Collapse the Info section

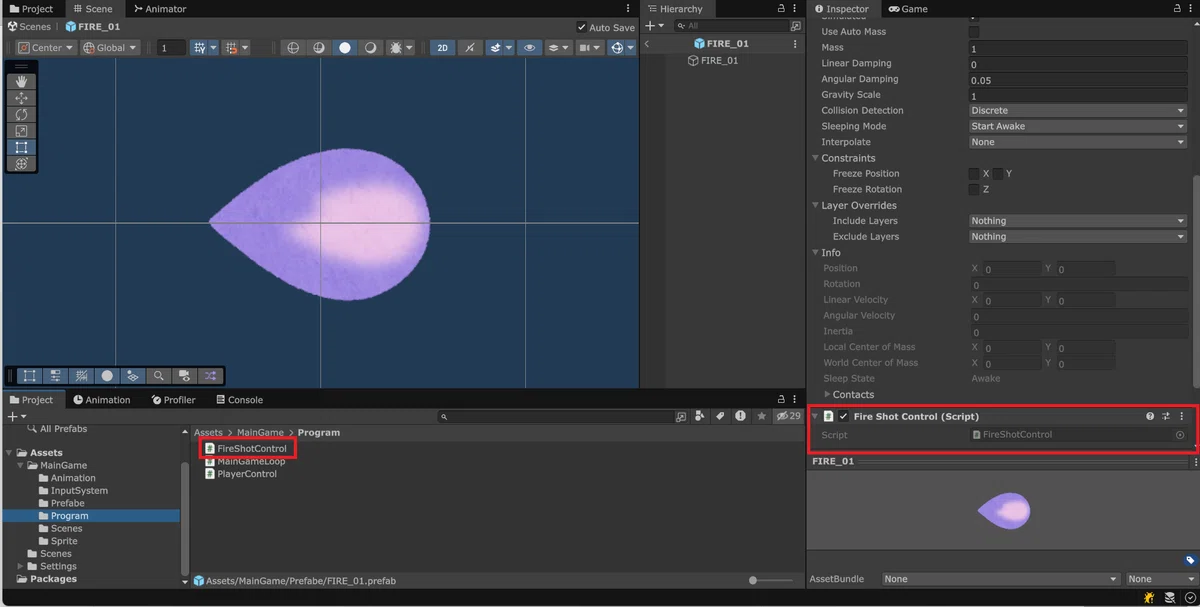pos(815,253)
